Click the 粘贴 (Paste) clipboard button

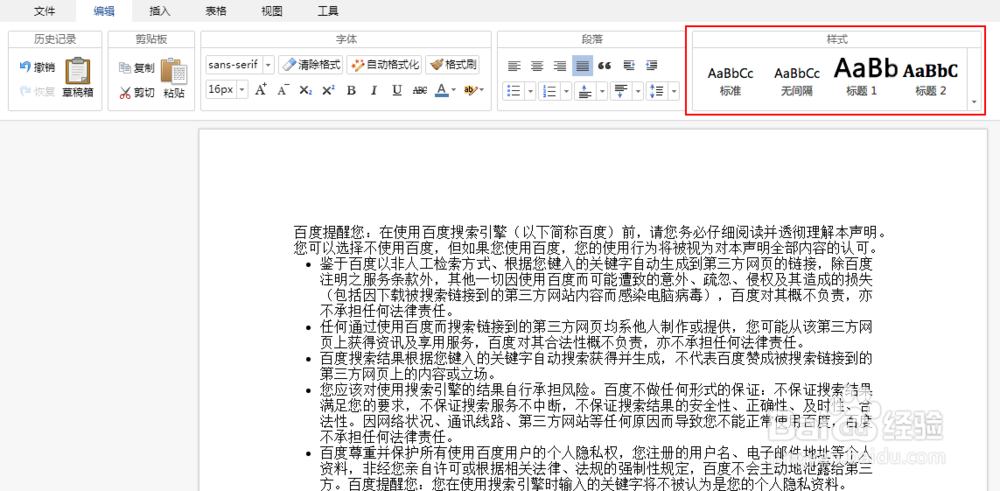coord(173,79)
